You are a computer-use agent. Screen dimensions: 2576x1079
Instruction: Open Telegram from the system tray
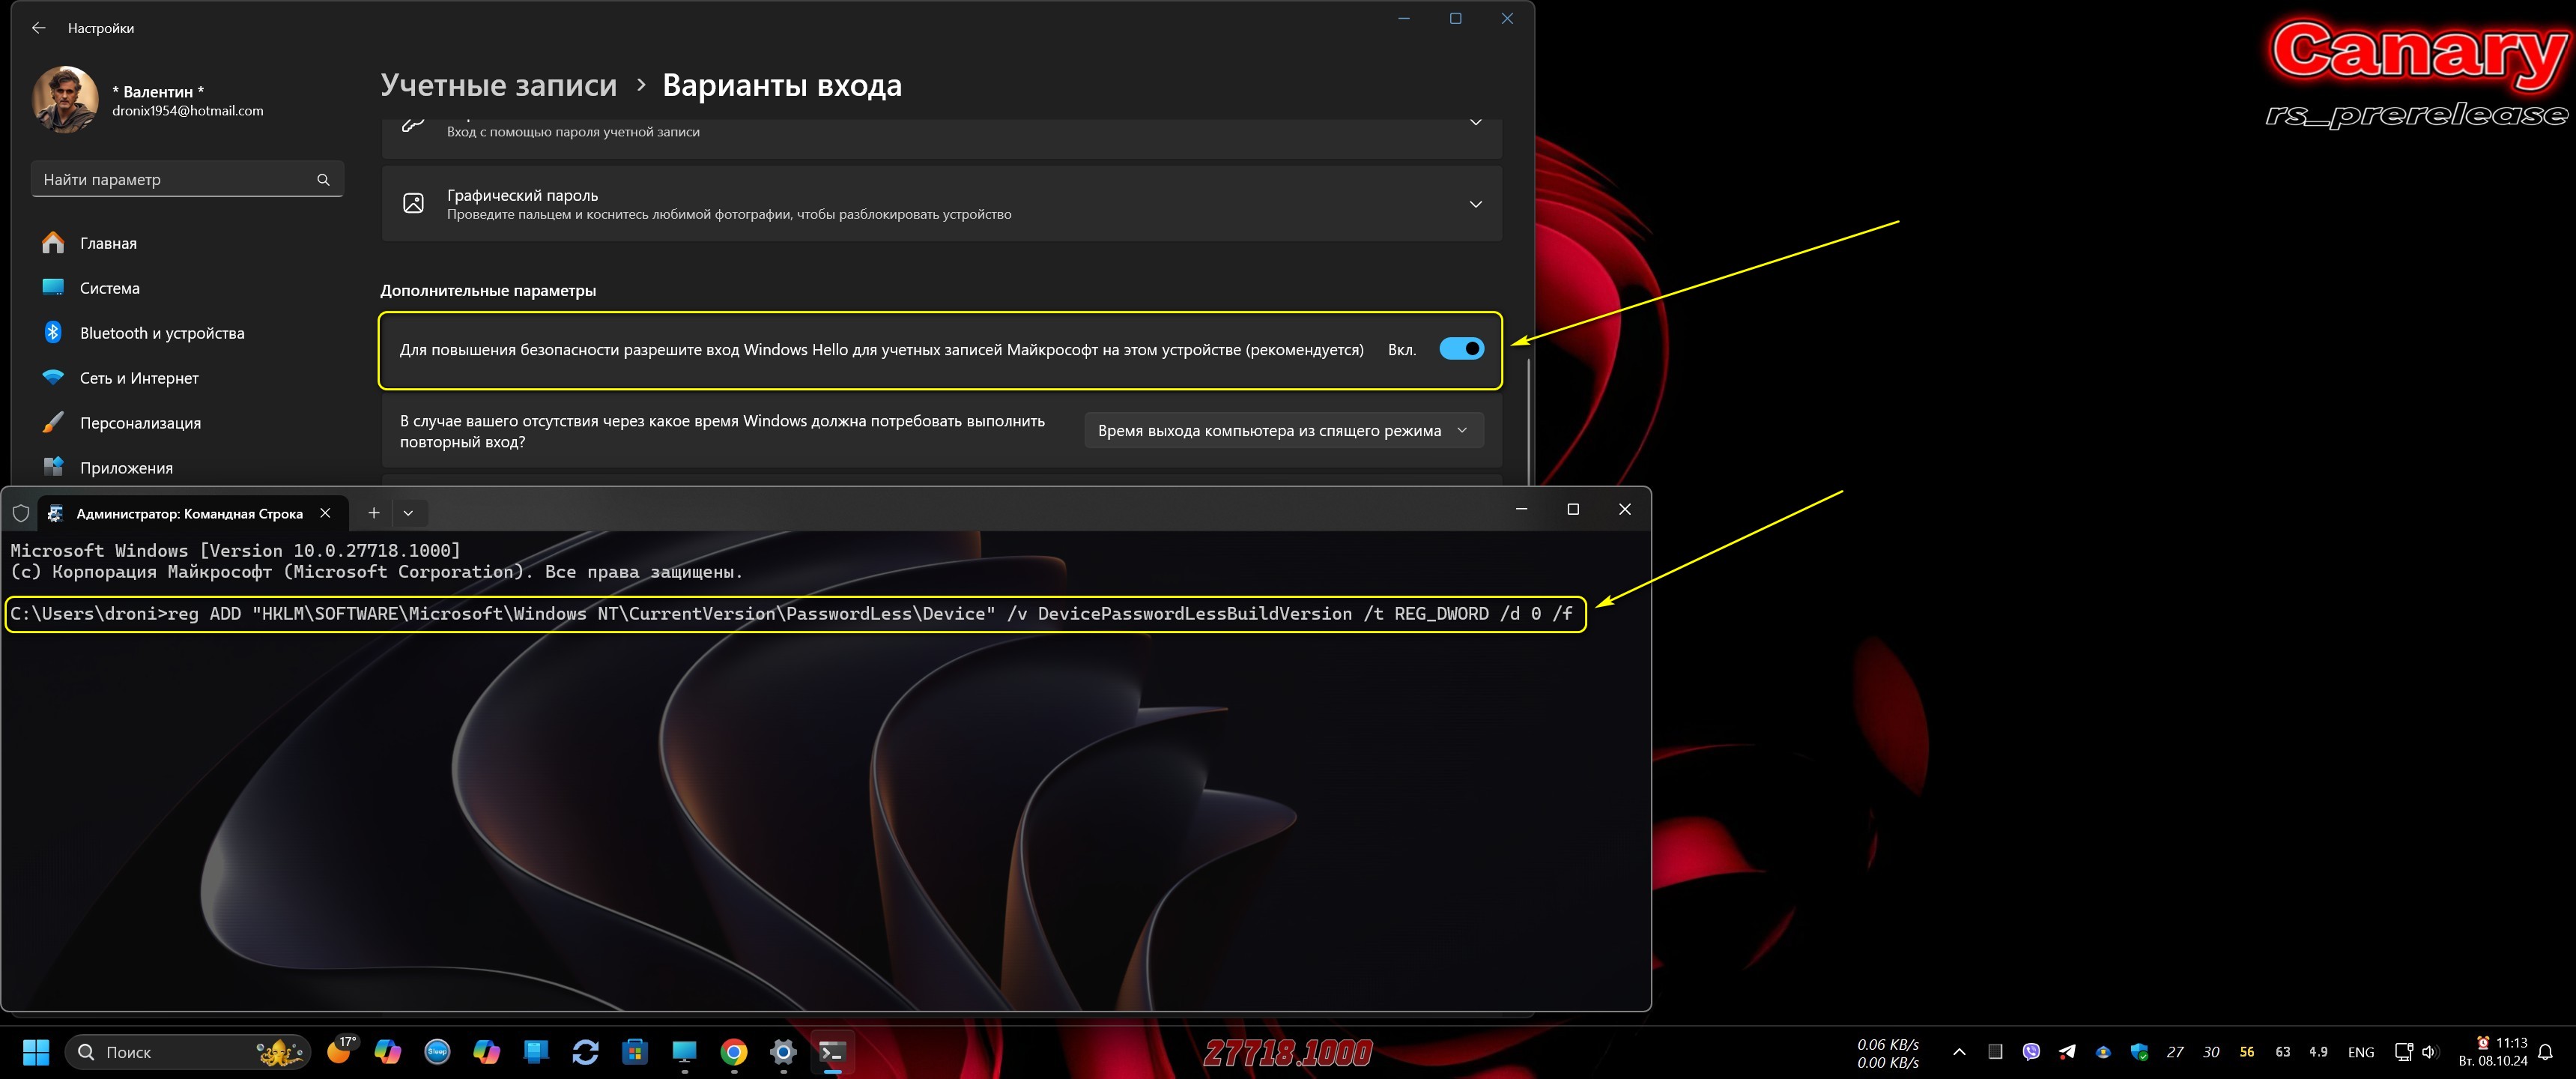pyautogui.click(x=2066, y=1052)
